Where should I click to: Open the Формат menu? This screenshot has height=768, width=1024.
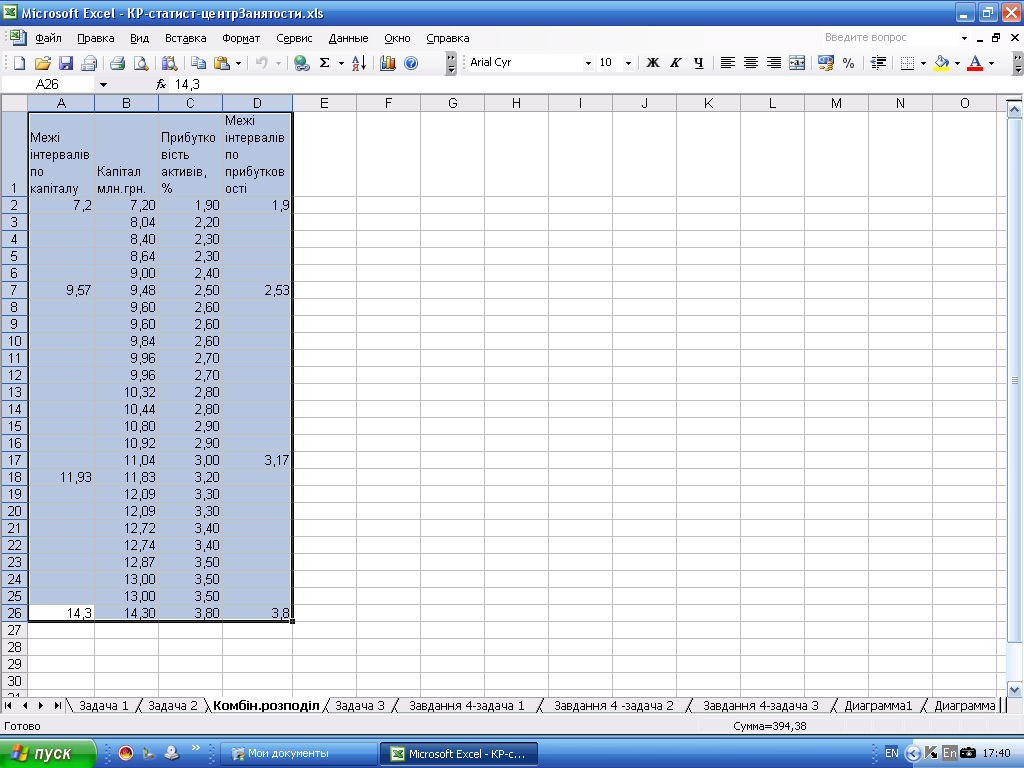pyautogui.click(x=241, y=38)
